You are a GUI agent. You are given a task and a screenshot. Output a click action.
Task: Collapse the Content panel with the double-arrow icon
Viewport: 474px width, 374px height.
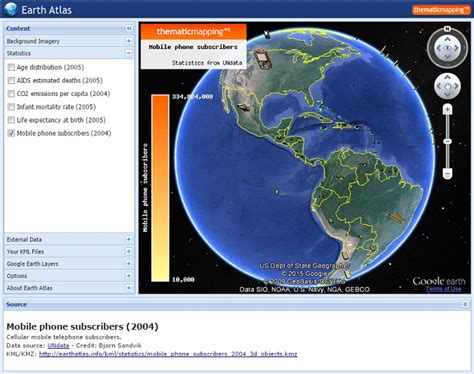pos(129,29)
